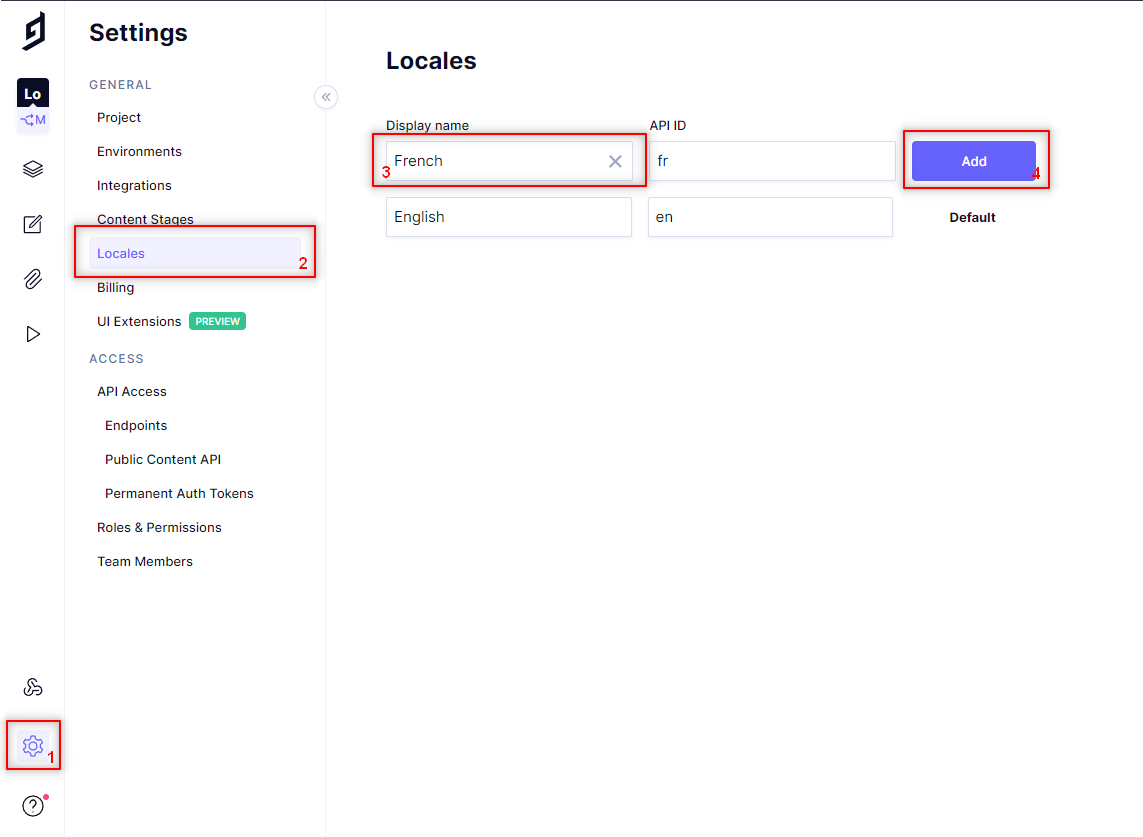Go to Content editor pencil icon
The width and height of the screenshot is (1143, 837).
[33, 224]
